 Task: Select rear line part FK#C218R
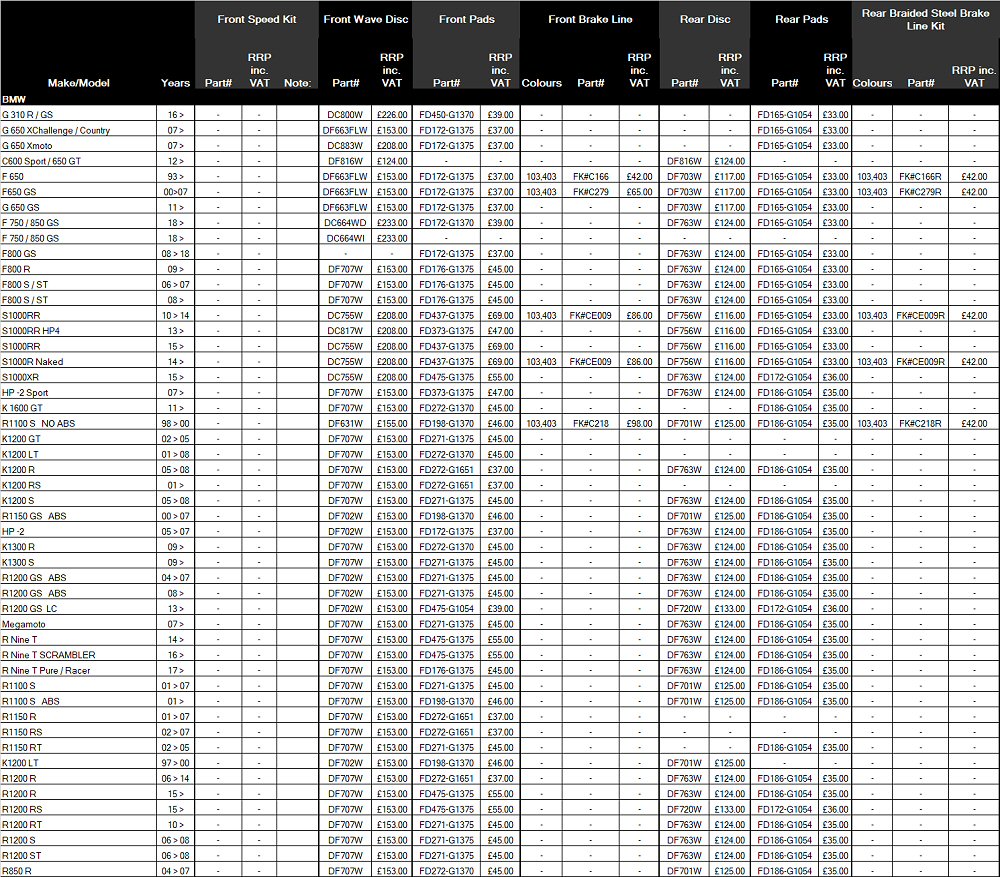click(920, 424)
